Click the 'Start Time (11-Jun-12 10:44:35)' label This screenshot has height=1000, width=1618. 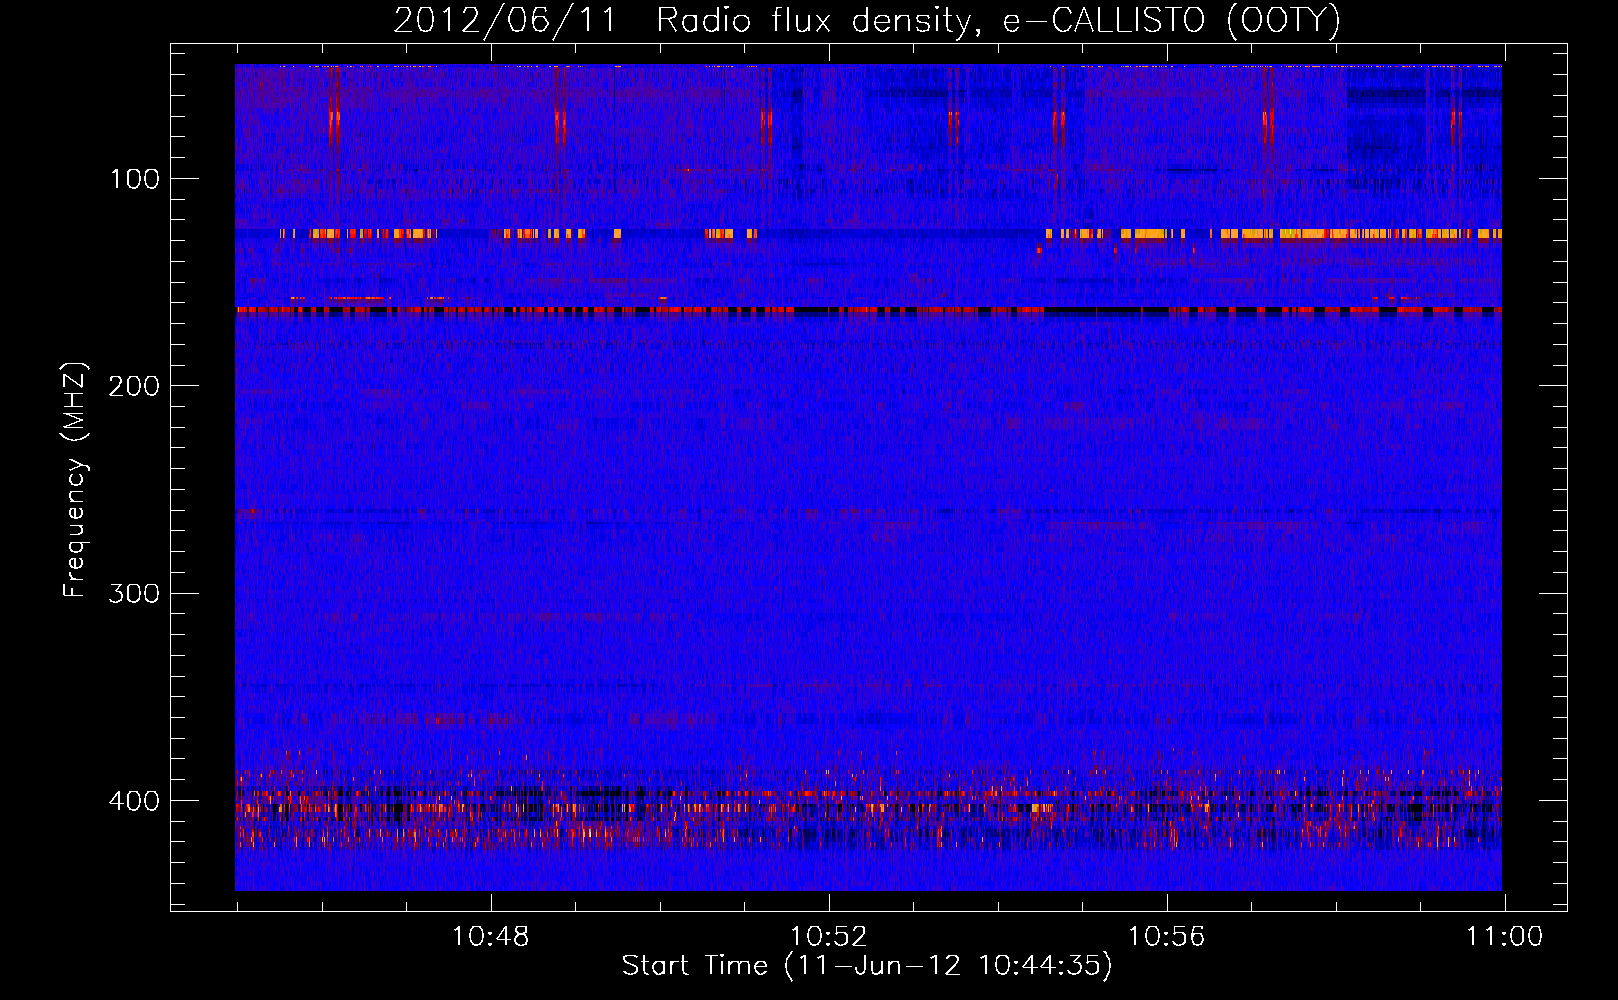point(867,966)
